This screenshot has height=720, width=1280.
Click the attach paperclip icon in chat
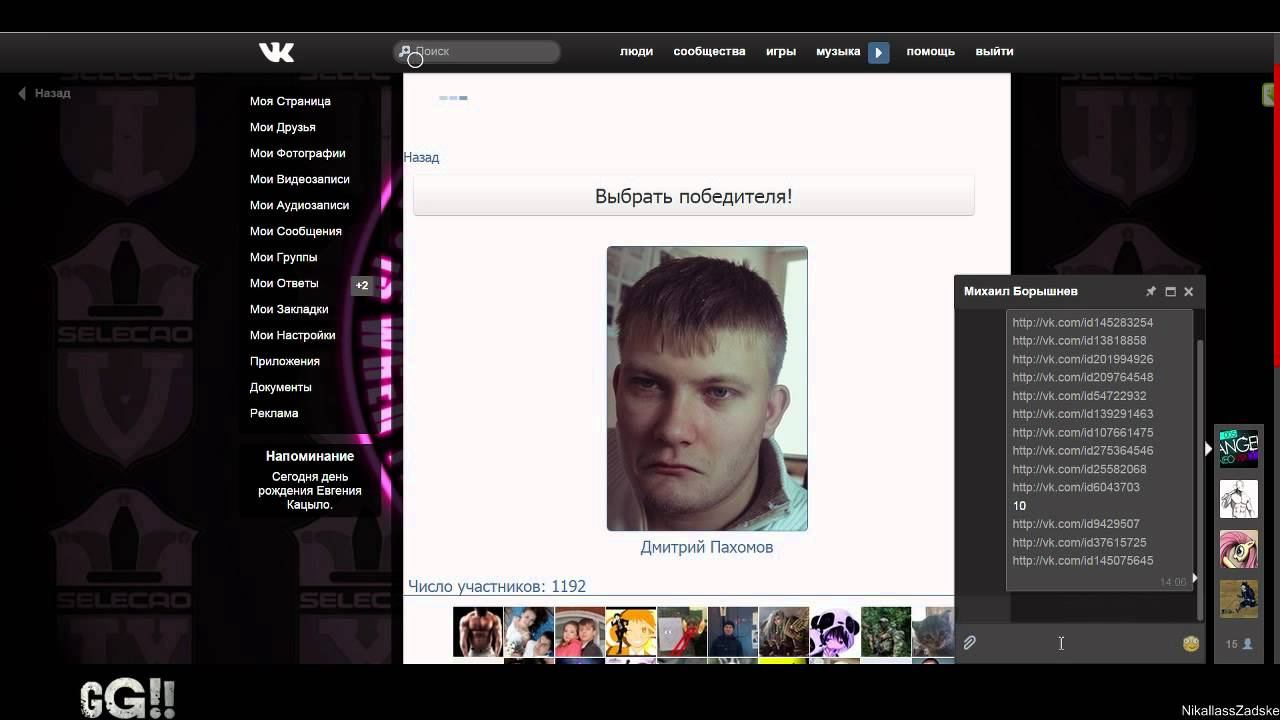969,643
